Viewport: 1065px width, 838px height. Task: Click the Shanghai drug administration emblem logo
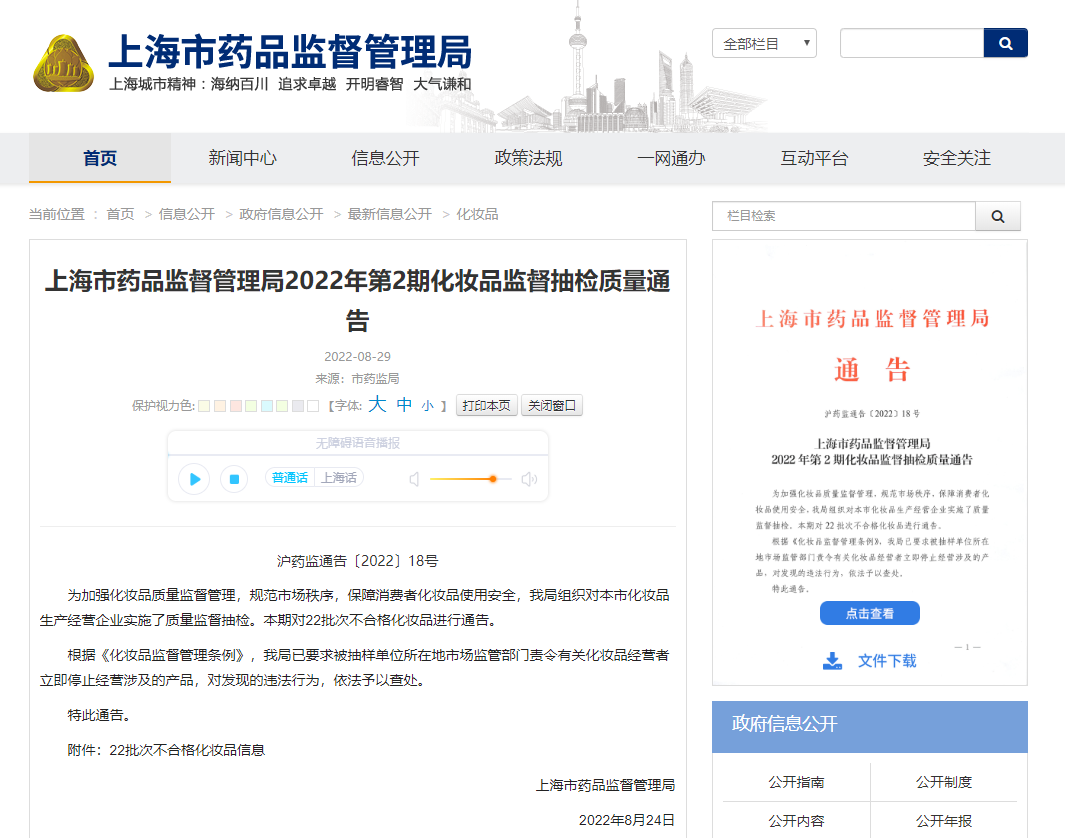tap(63, 63)
